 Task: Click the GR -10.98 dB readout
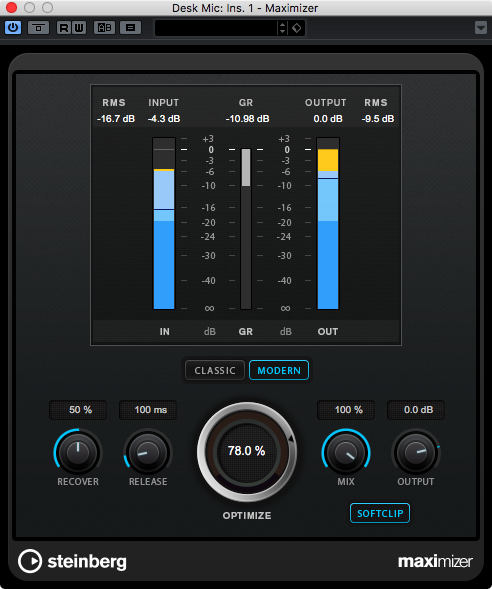click(247, 119)
